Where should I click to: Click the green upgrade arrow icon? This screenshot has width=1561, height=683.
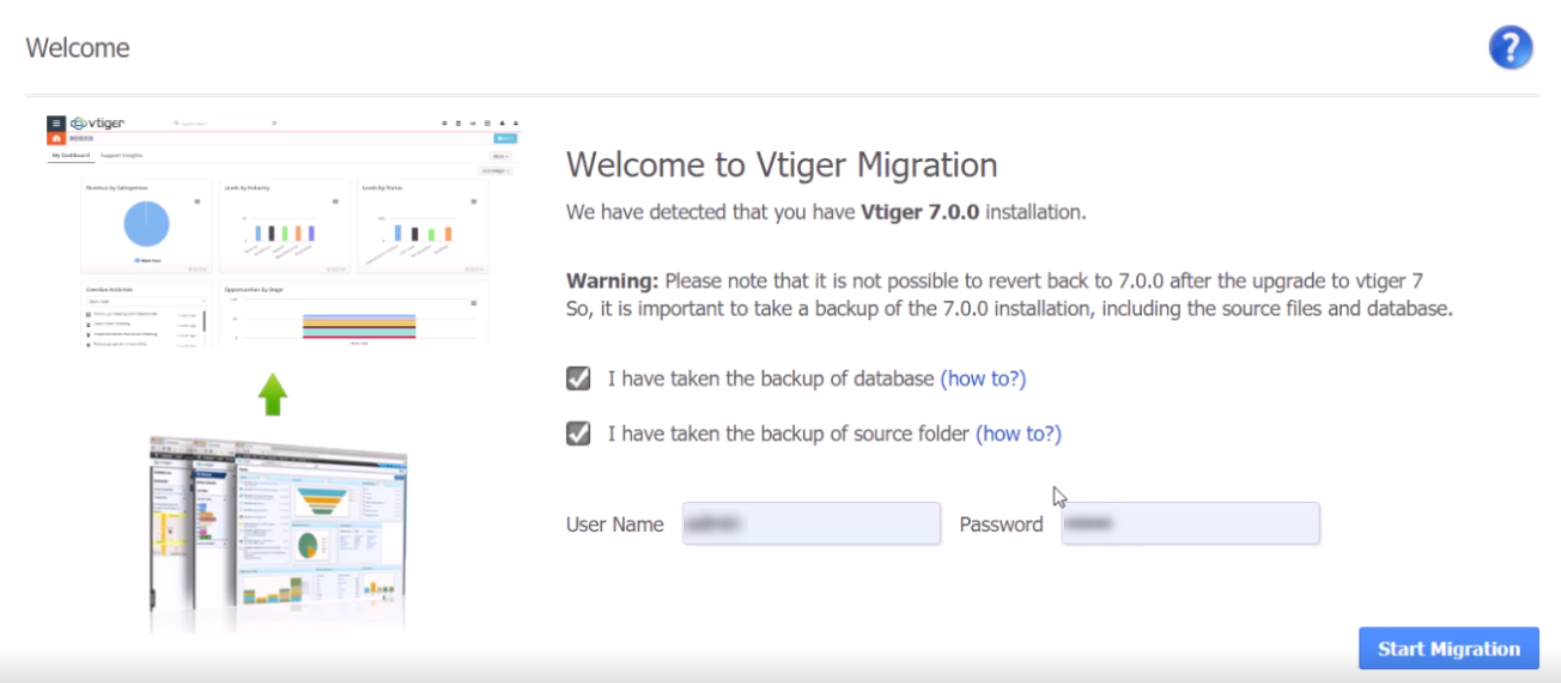[x=272, y=394]
